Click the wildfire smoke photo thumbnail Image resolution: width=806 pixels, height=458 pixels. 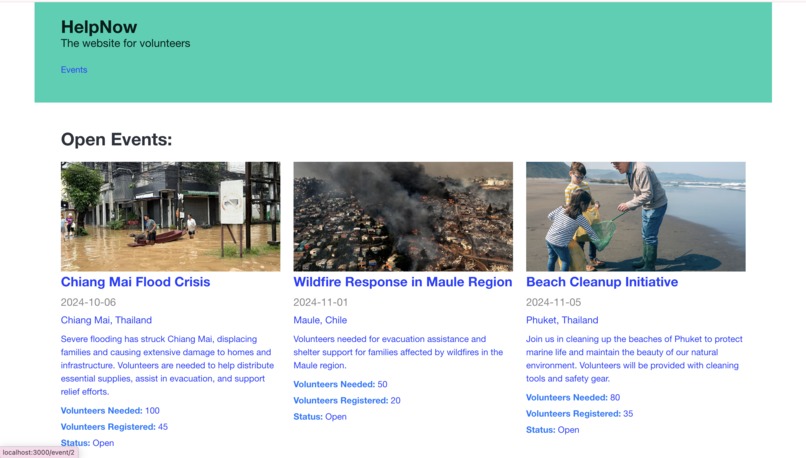click(403, 216)
